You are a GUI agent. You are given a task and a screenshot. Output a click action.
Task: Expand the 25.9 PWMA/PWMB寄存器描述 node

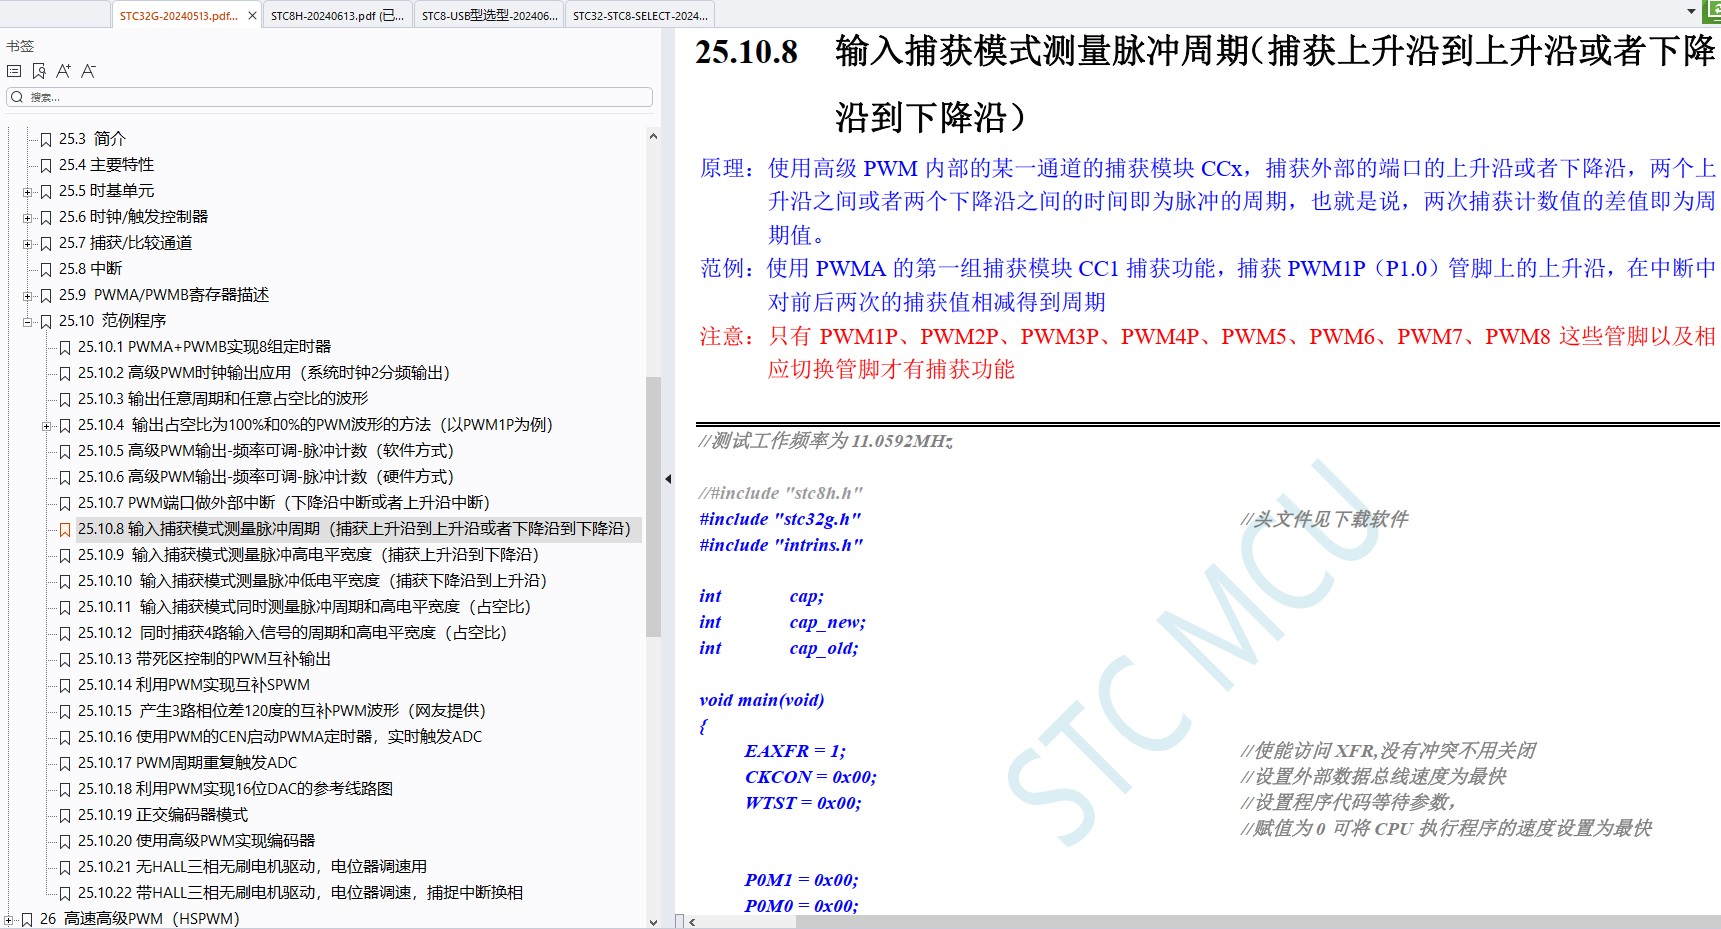tap(28, 295)
